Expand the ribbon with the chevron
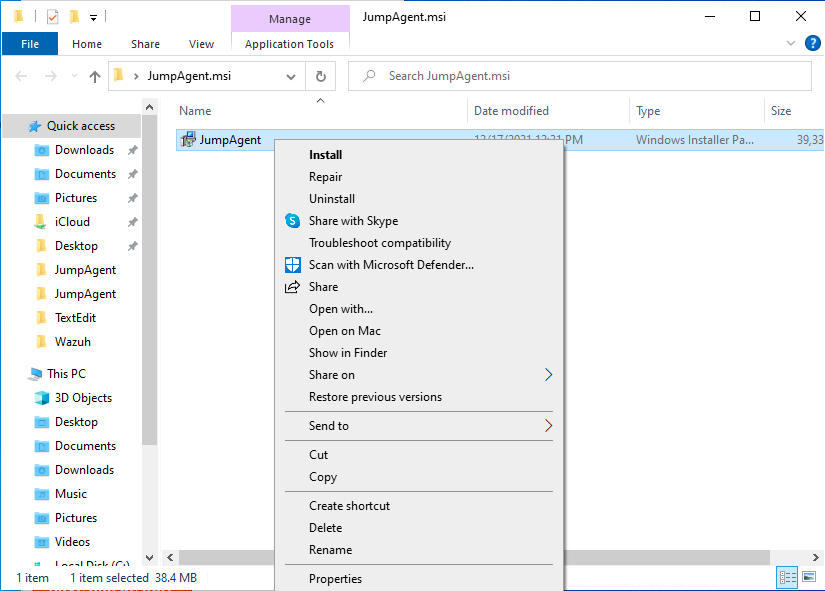825x591 pixels. tap(790, 43)
